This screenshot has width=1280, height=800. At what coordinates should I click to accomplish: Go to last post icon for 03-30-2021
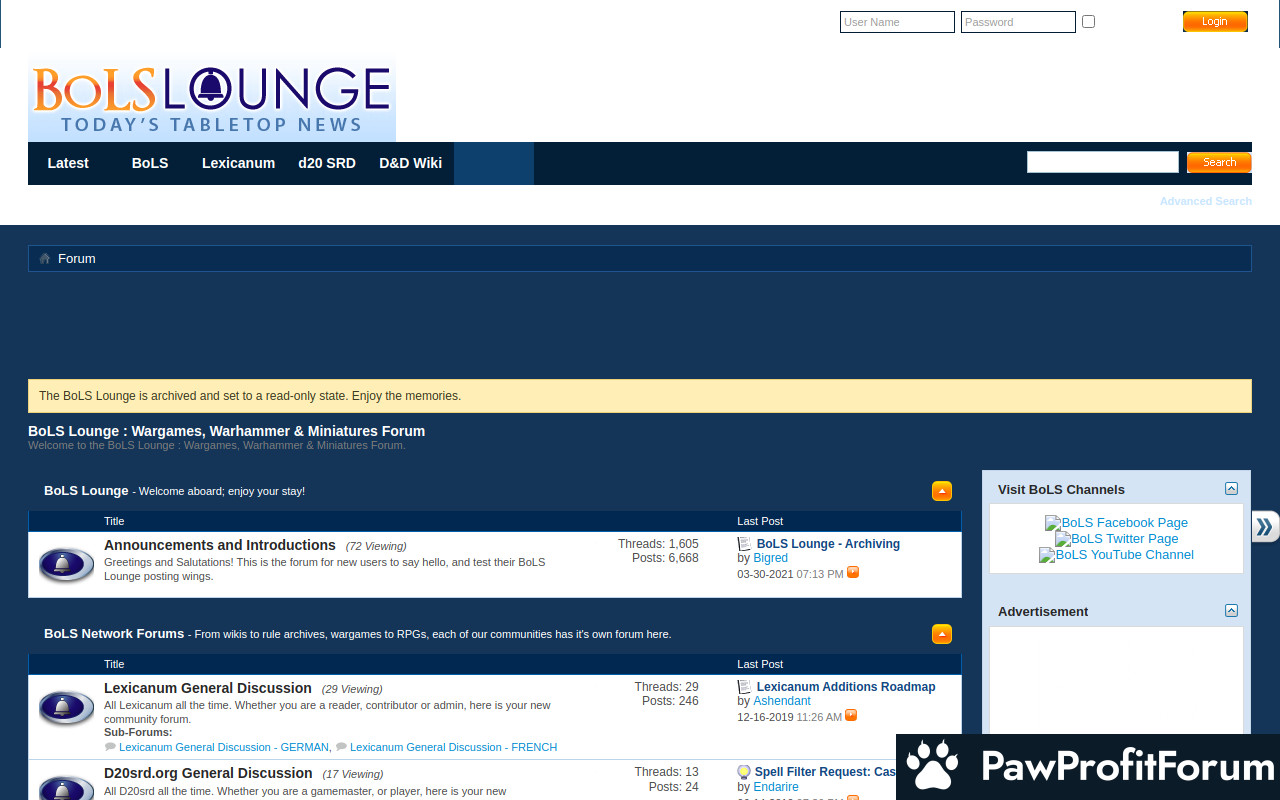point(853,572)
